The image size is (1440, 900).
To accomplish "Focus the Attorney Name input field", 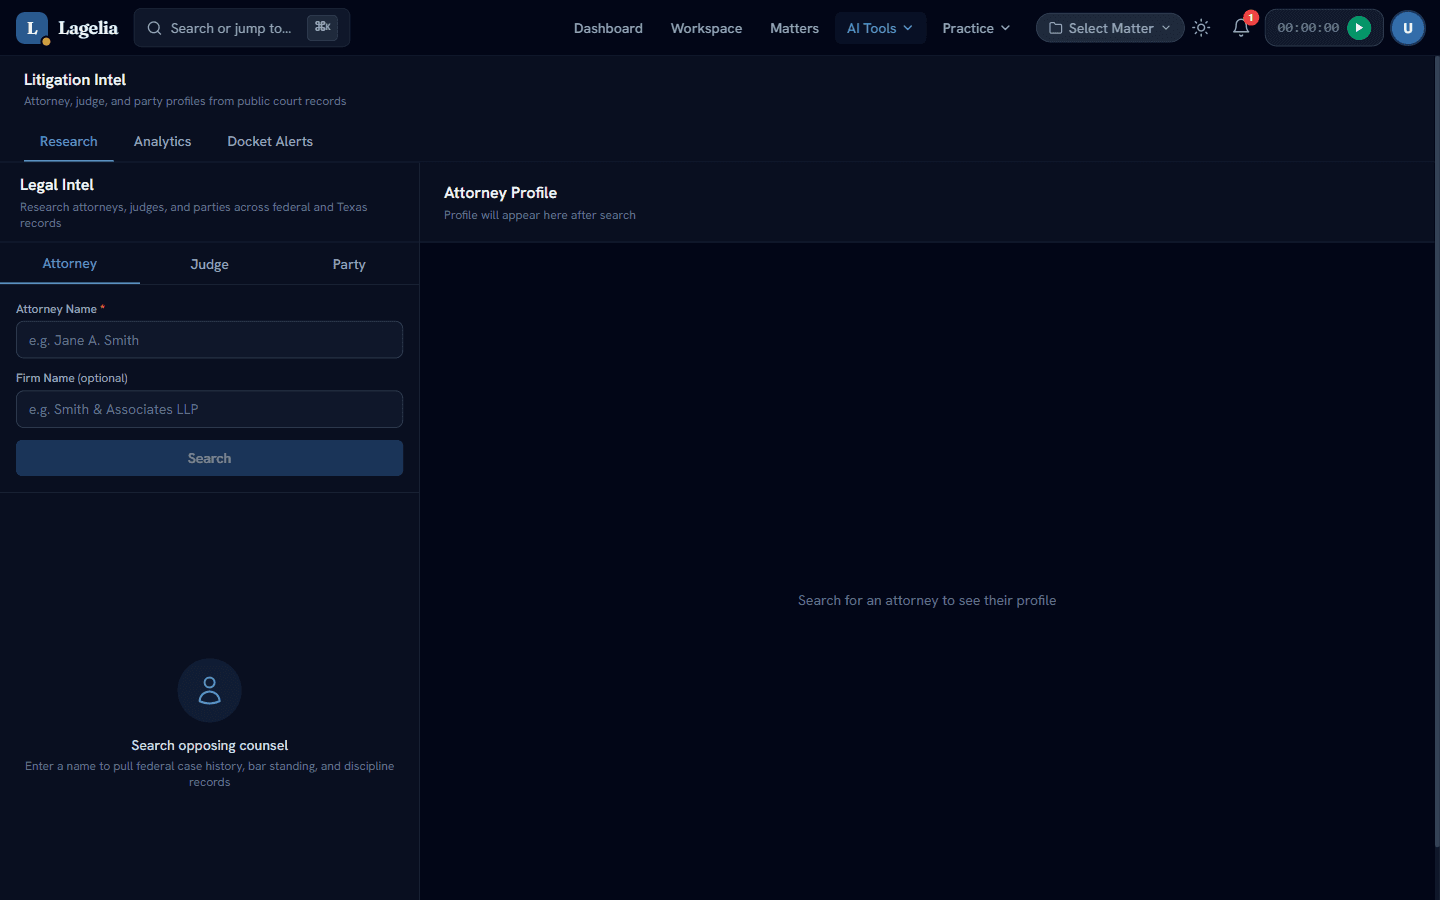I will click(209, 340).
